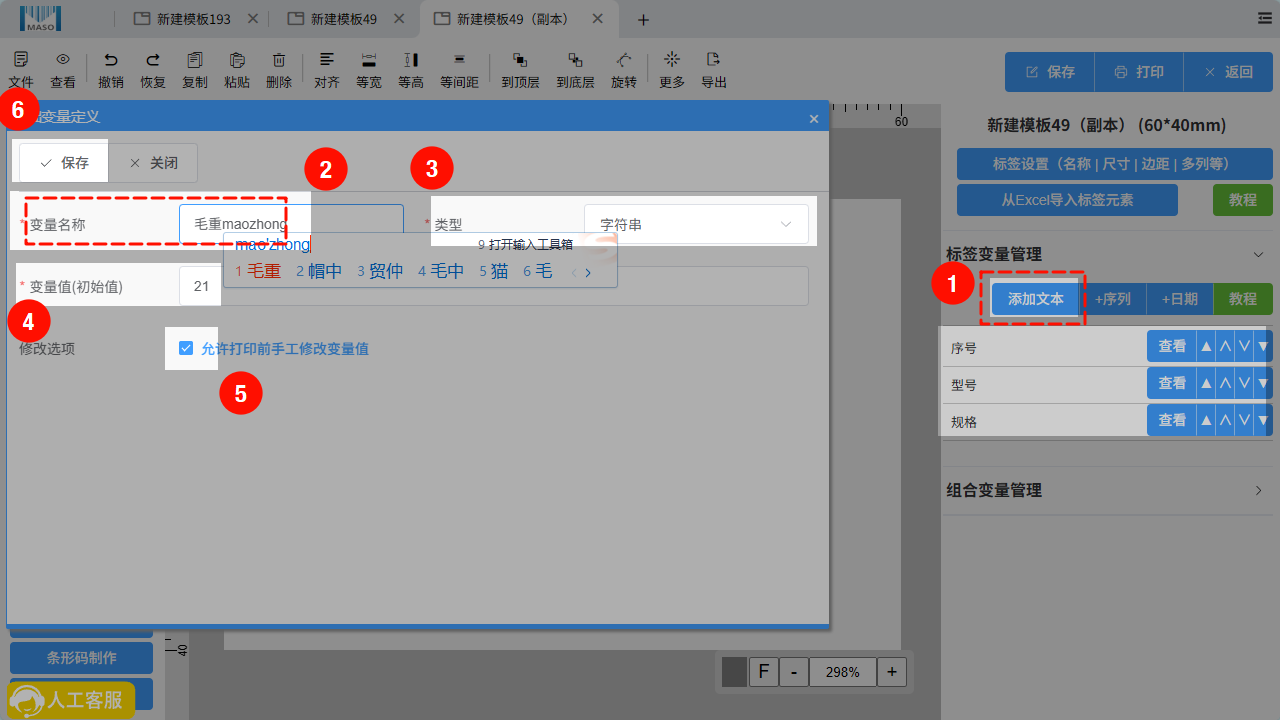Viewport: 1280px width, 720px height.
Task: View the 规格 variable with 查看
Action: coord(1172,421)
